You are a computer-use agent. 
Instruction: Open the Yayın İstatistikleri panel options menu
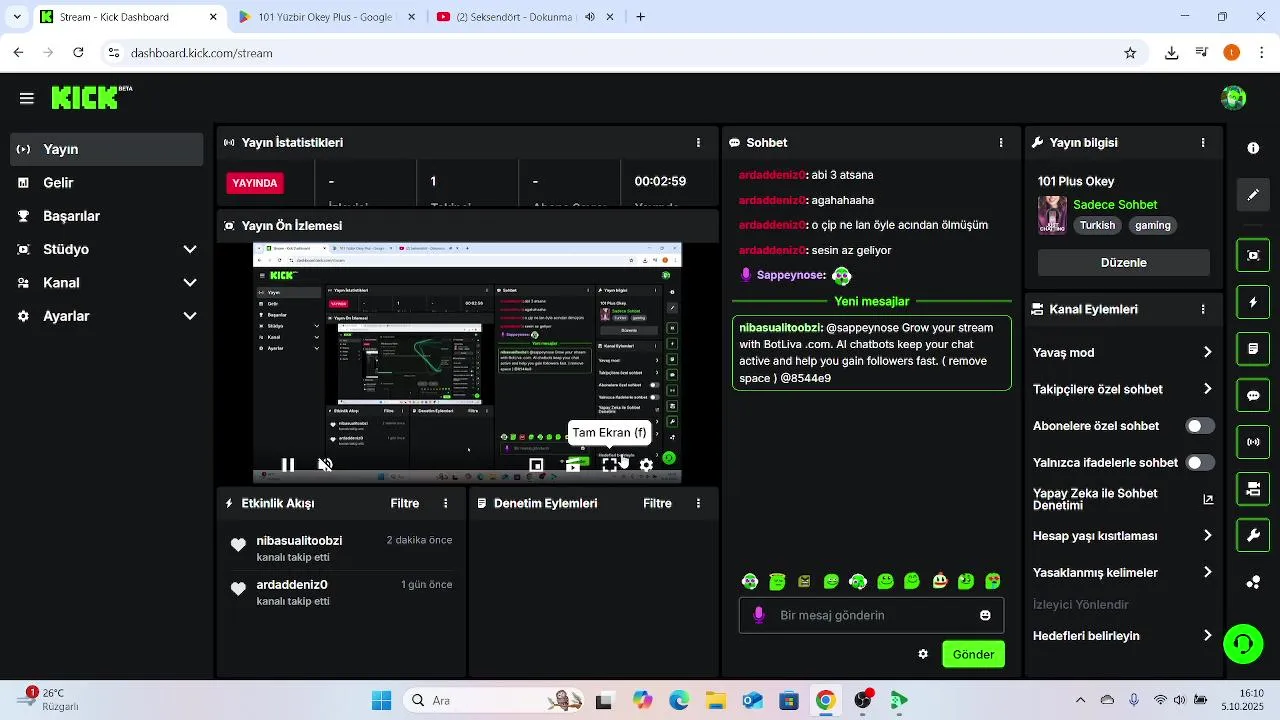coord(698,143)
